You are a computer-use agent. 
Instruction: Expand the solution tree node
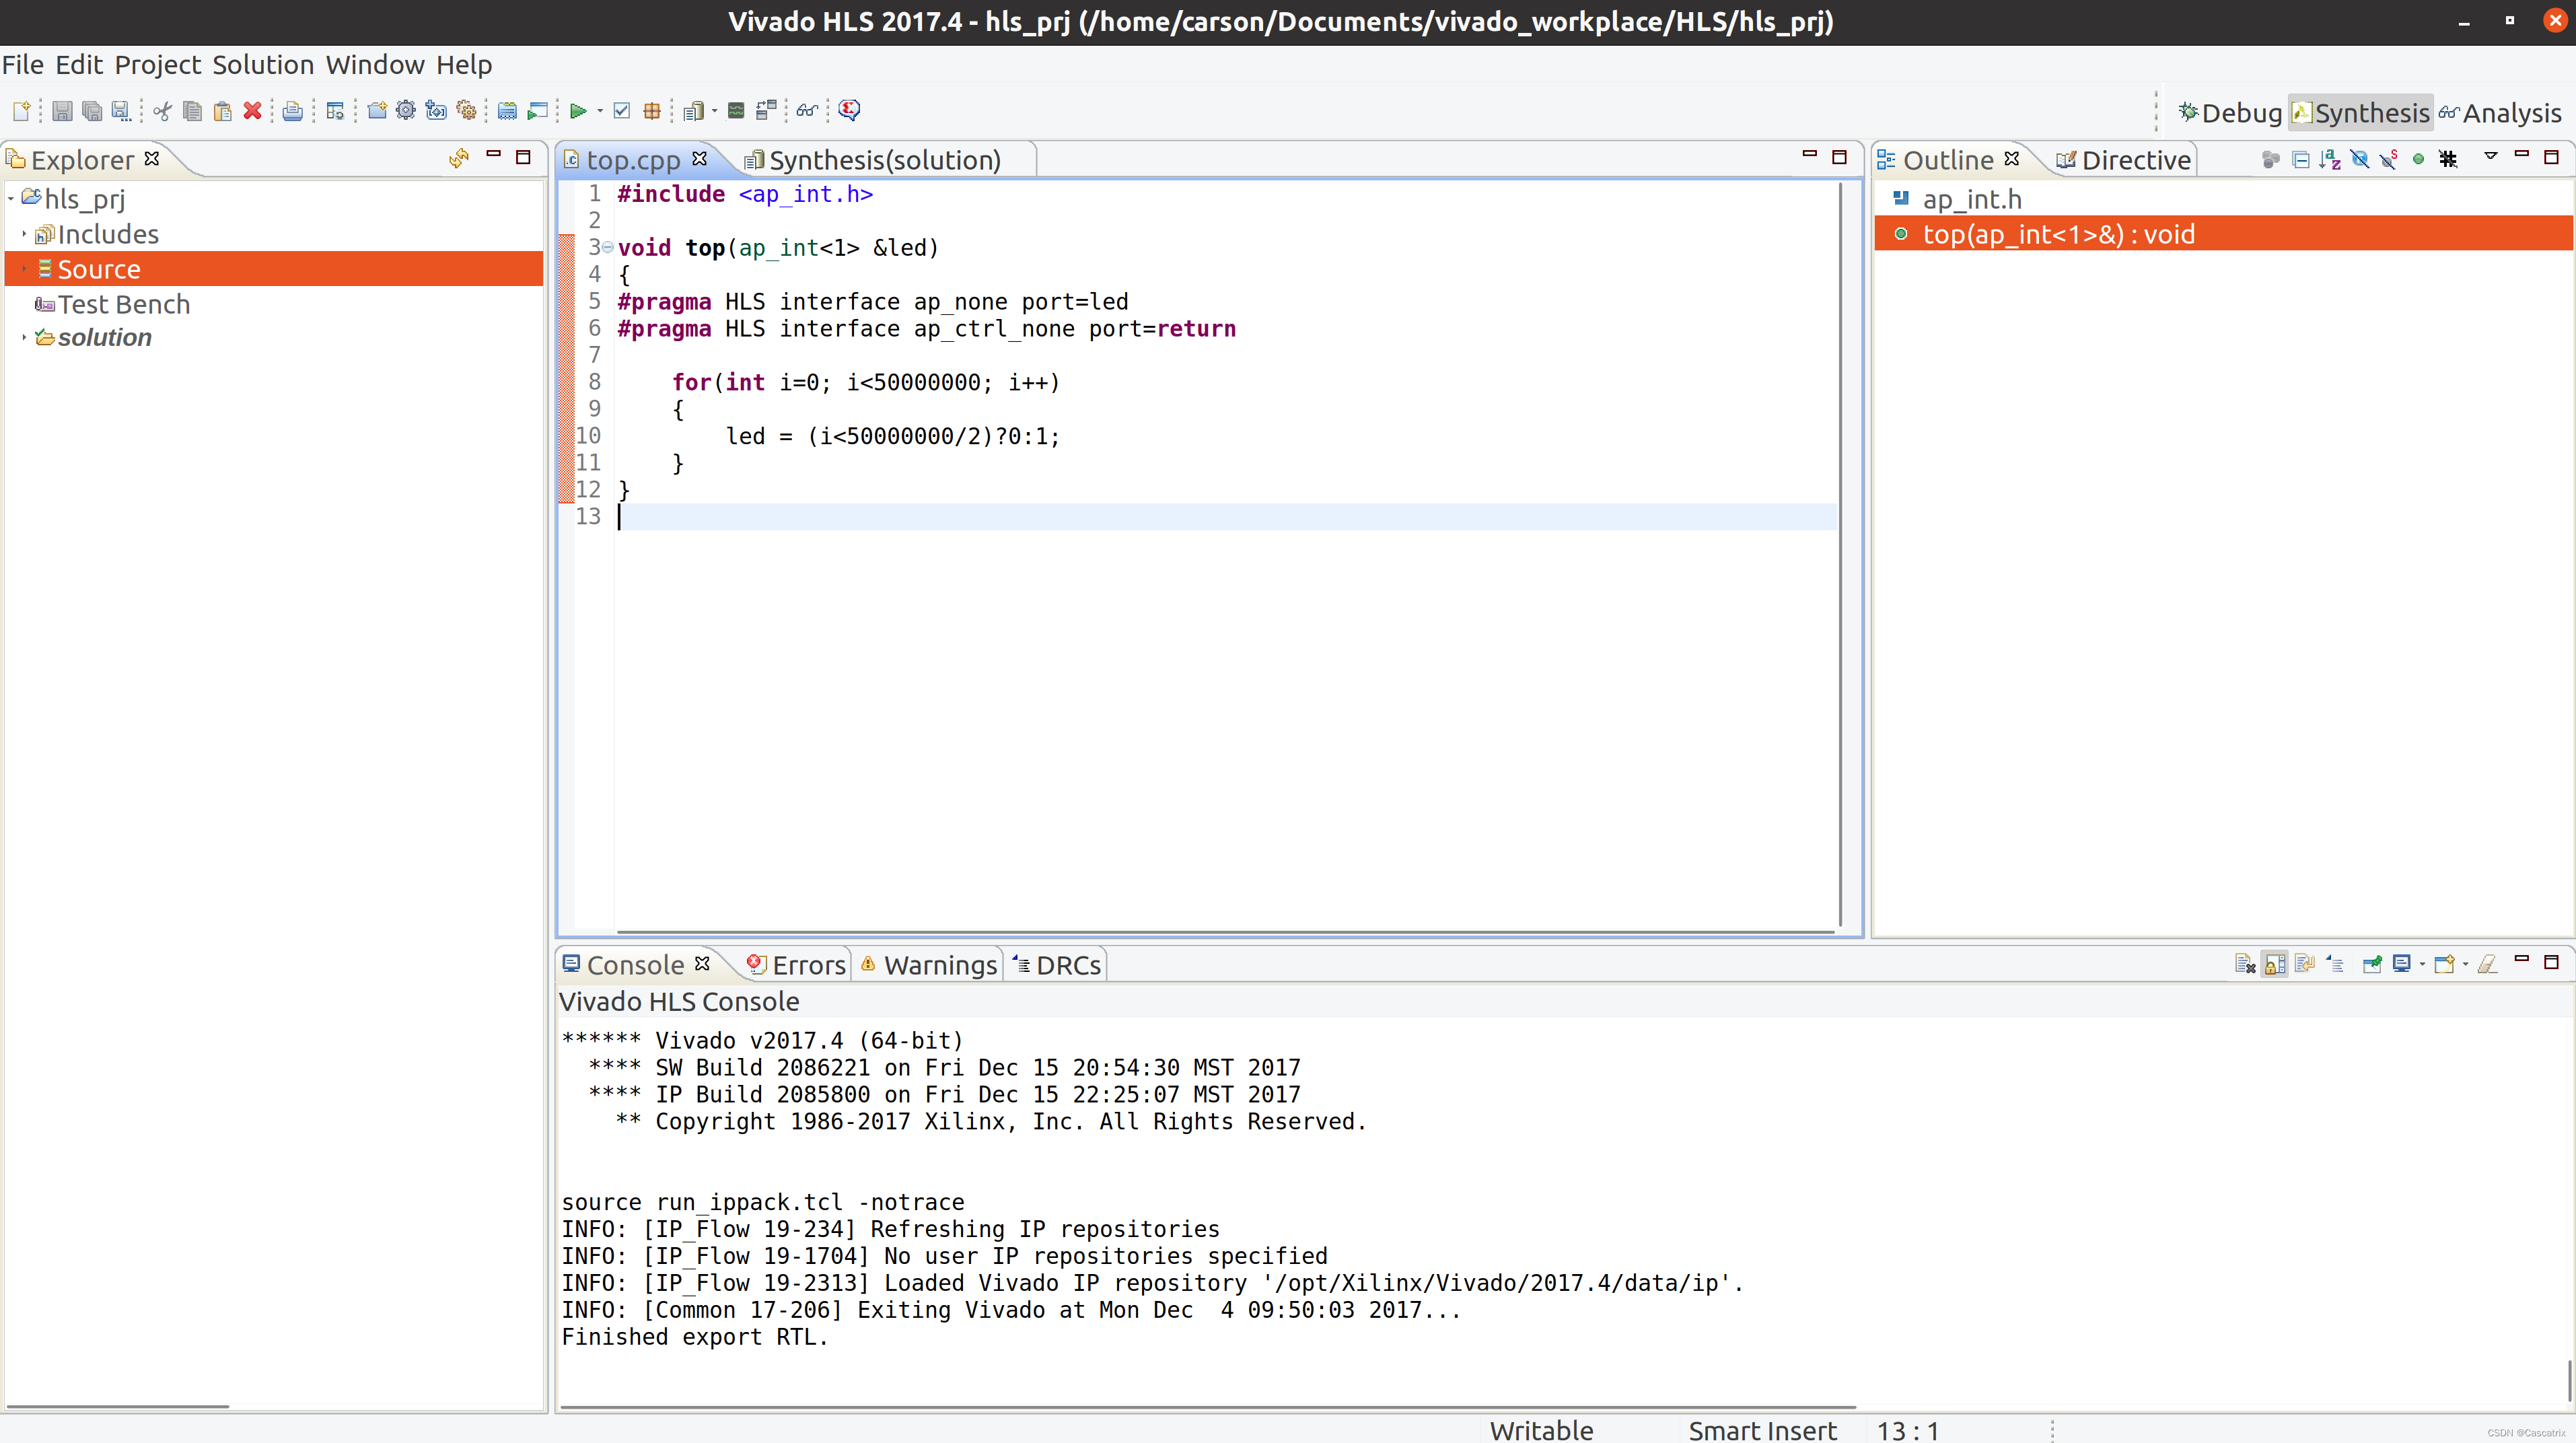(24, 338)
